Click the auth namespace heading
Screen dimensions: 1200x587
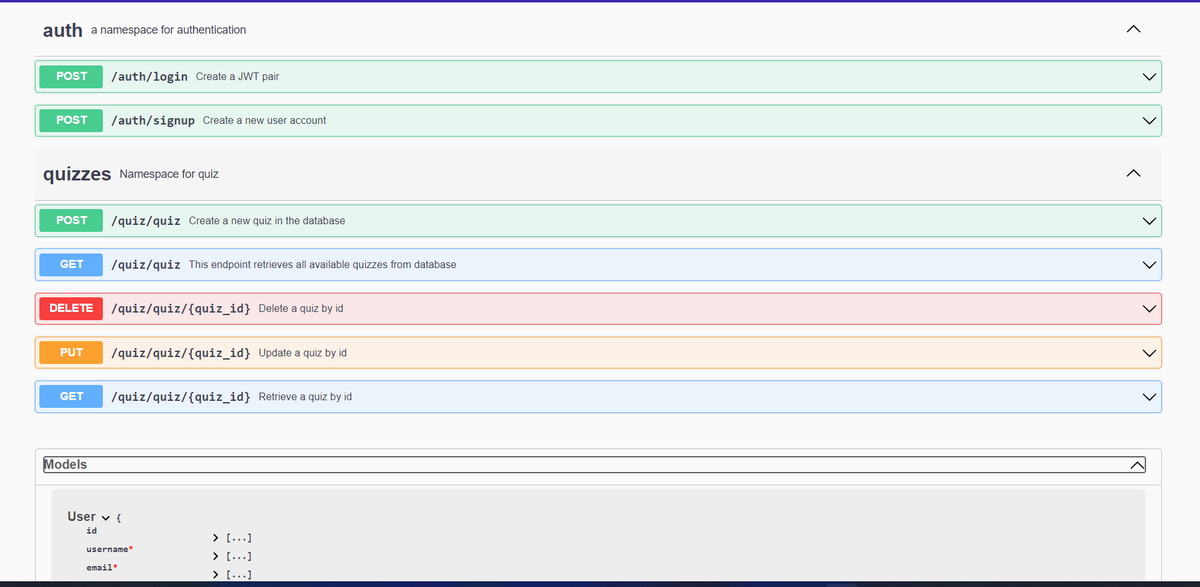coord(63,30)
